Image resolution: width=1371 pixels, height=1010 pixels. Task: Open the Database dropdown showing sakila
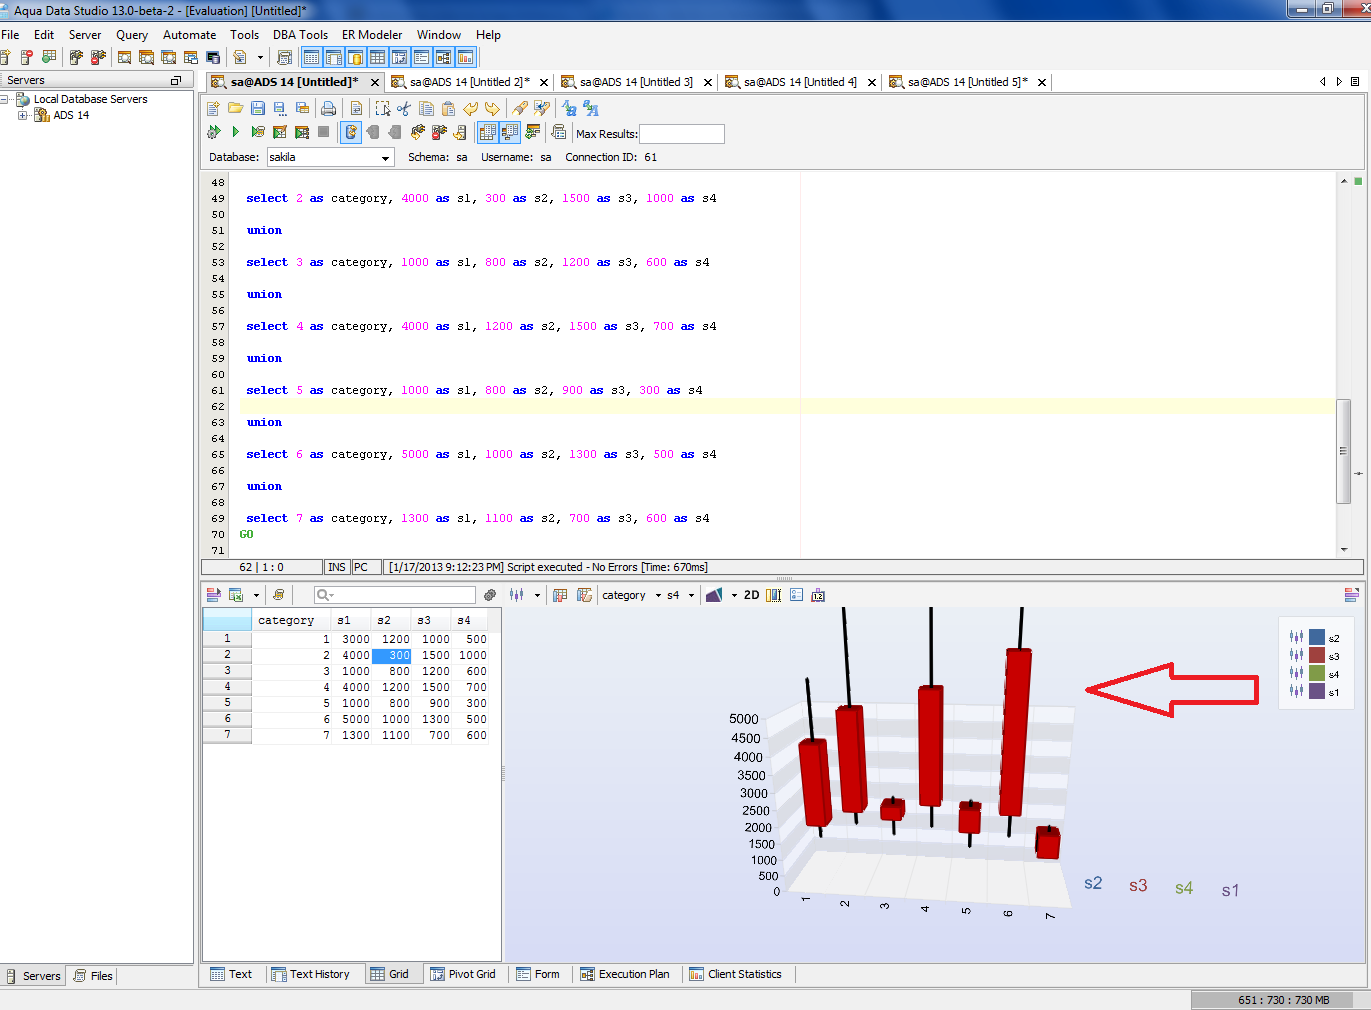pyautogui.click(x=330, y=157)
